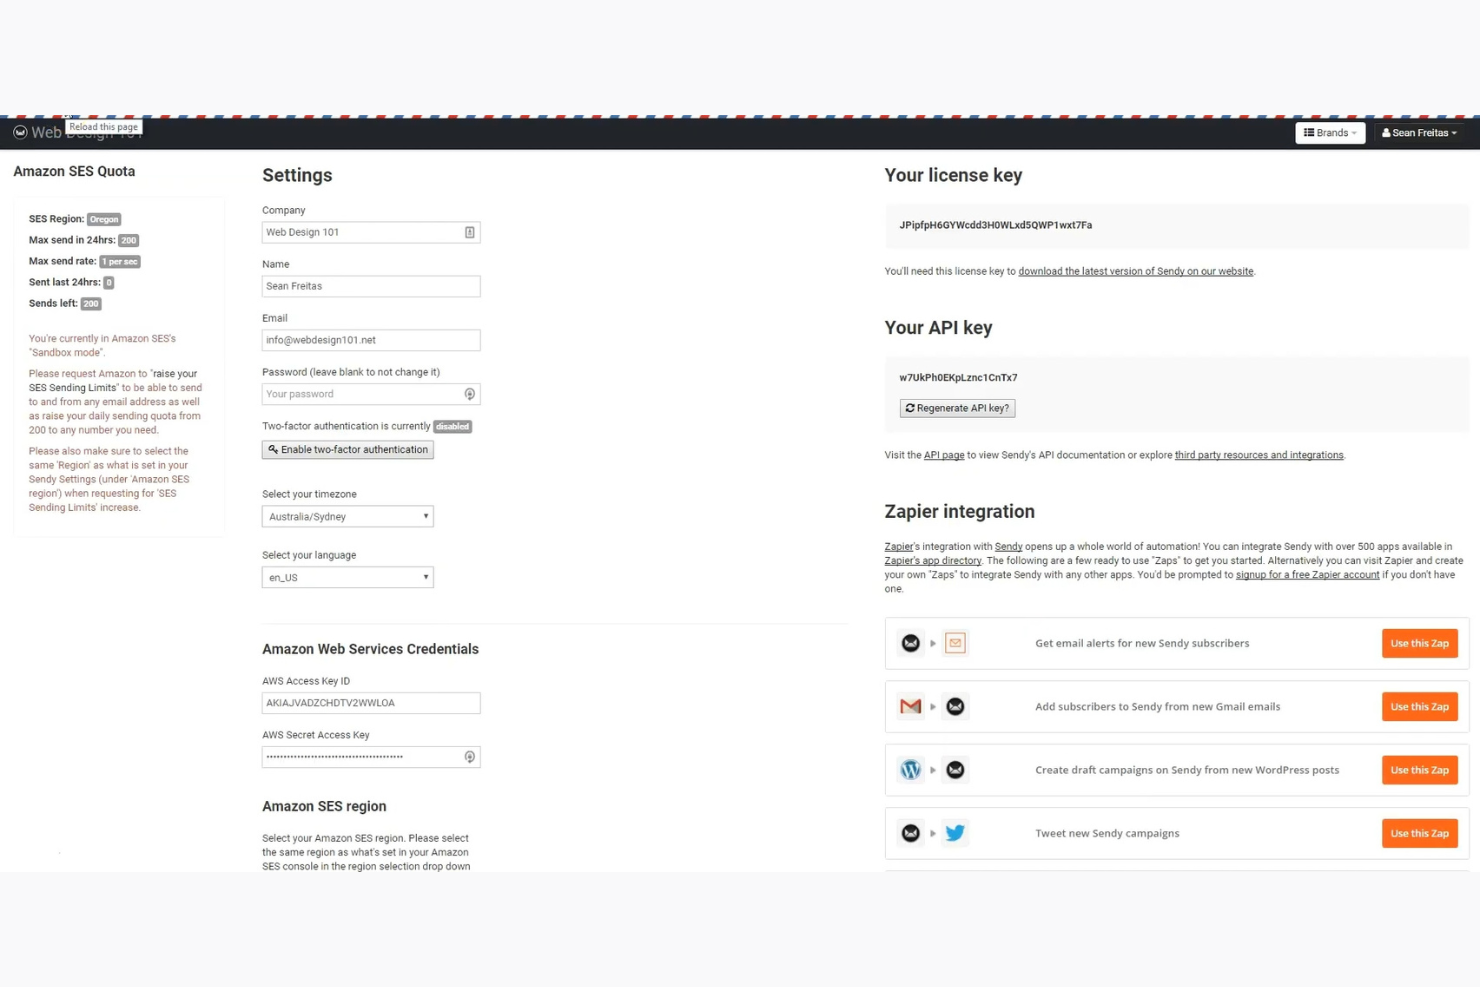Use this Zap for WordPress draft campaigns
Screen dimensions: 1480x987
click(1420, 770)
